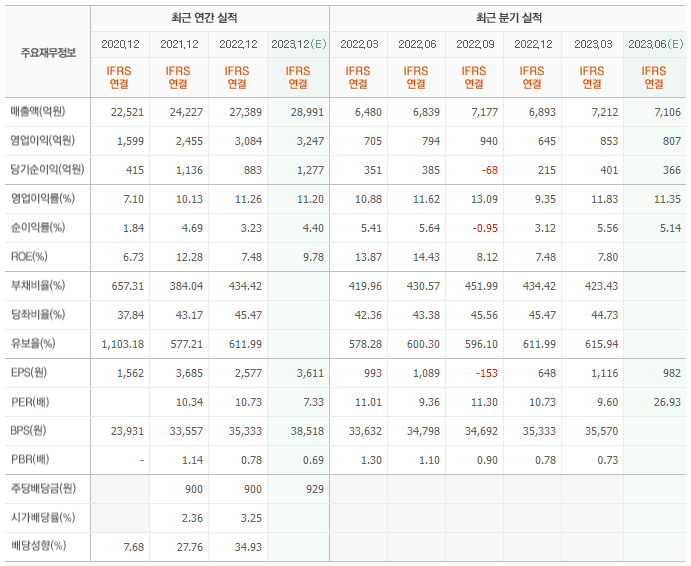Click the 당좌비율(%) row label
Image resolution: width=691 pixels, height=566 pixels.
pos(38,315)
